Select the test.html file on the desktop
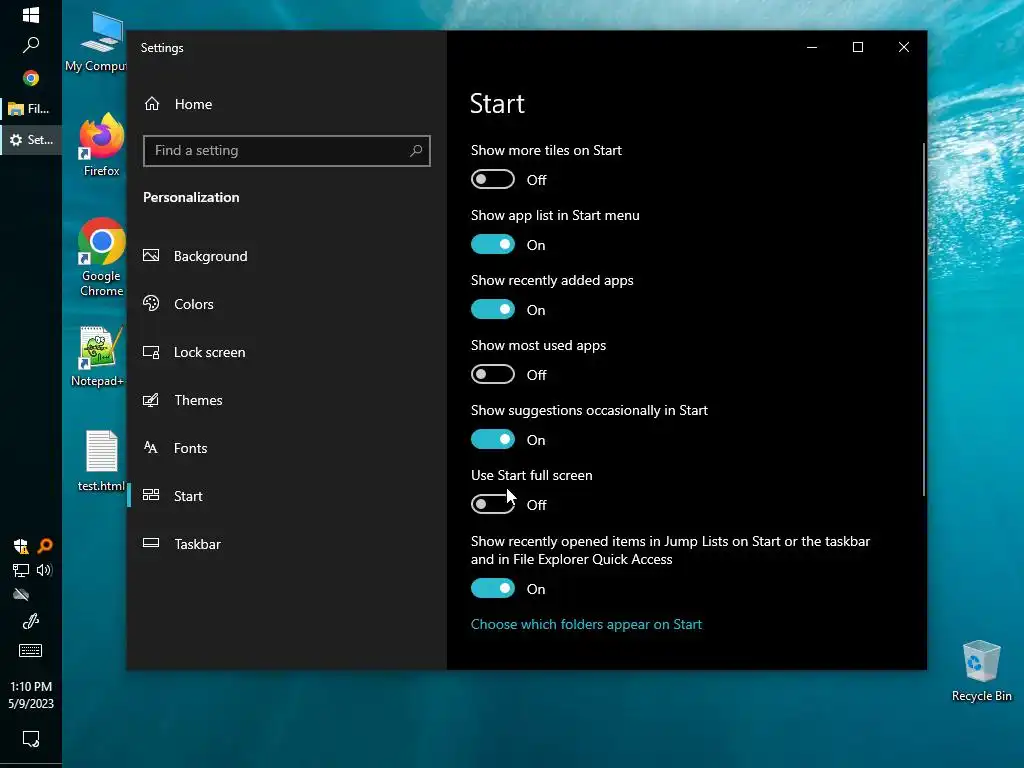This screenshot has width=1024, height=768. point(101,461)
